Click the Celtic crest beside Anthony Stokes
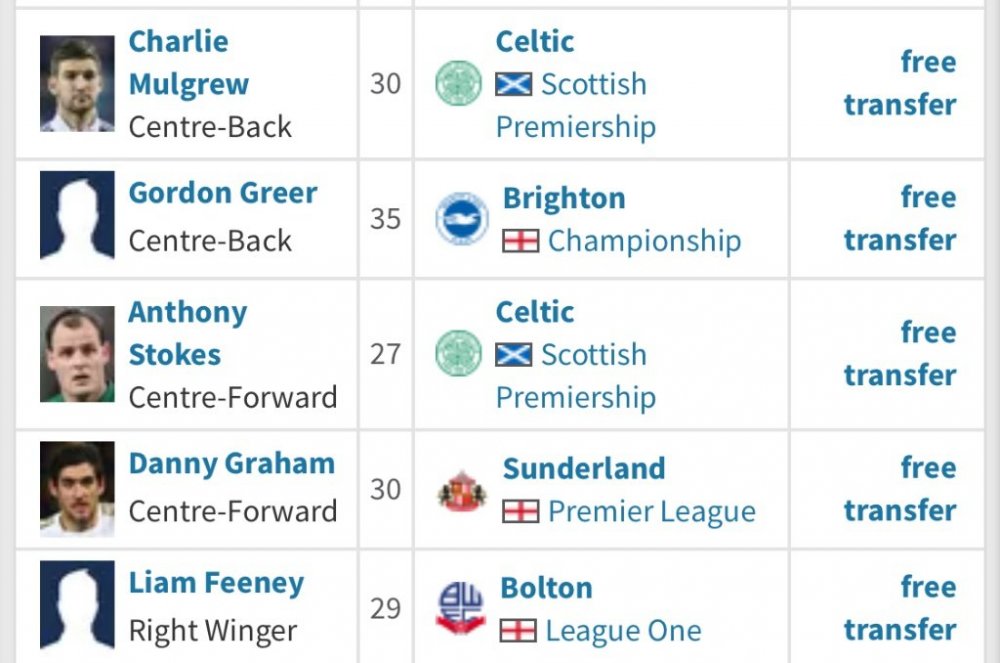 (x=459, y=354)
